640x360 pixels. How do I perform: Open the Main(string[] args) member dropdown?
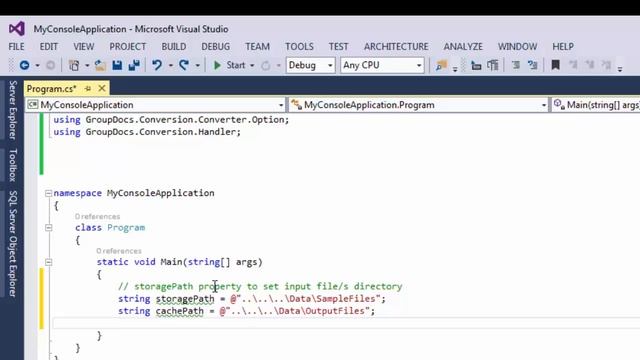(596, 105)
